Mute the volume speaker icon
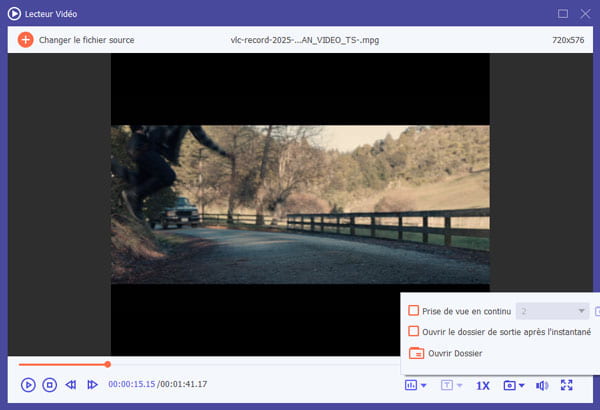This screenshot has height=410, width=600. (x=541, y=385)
